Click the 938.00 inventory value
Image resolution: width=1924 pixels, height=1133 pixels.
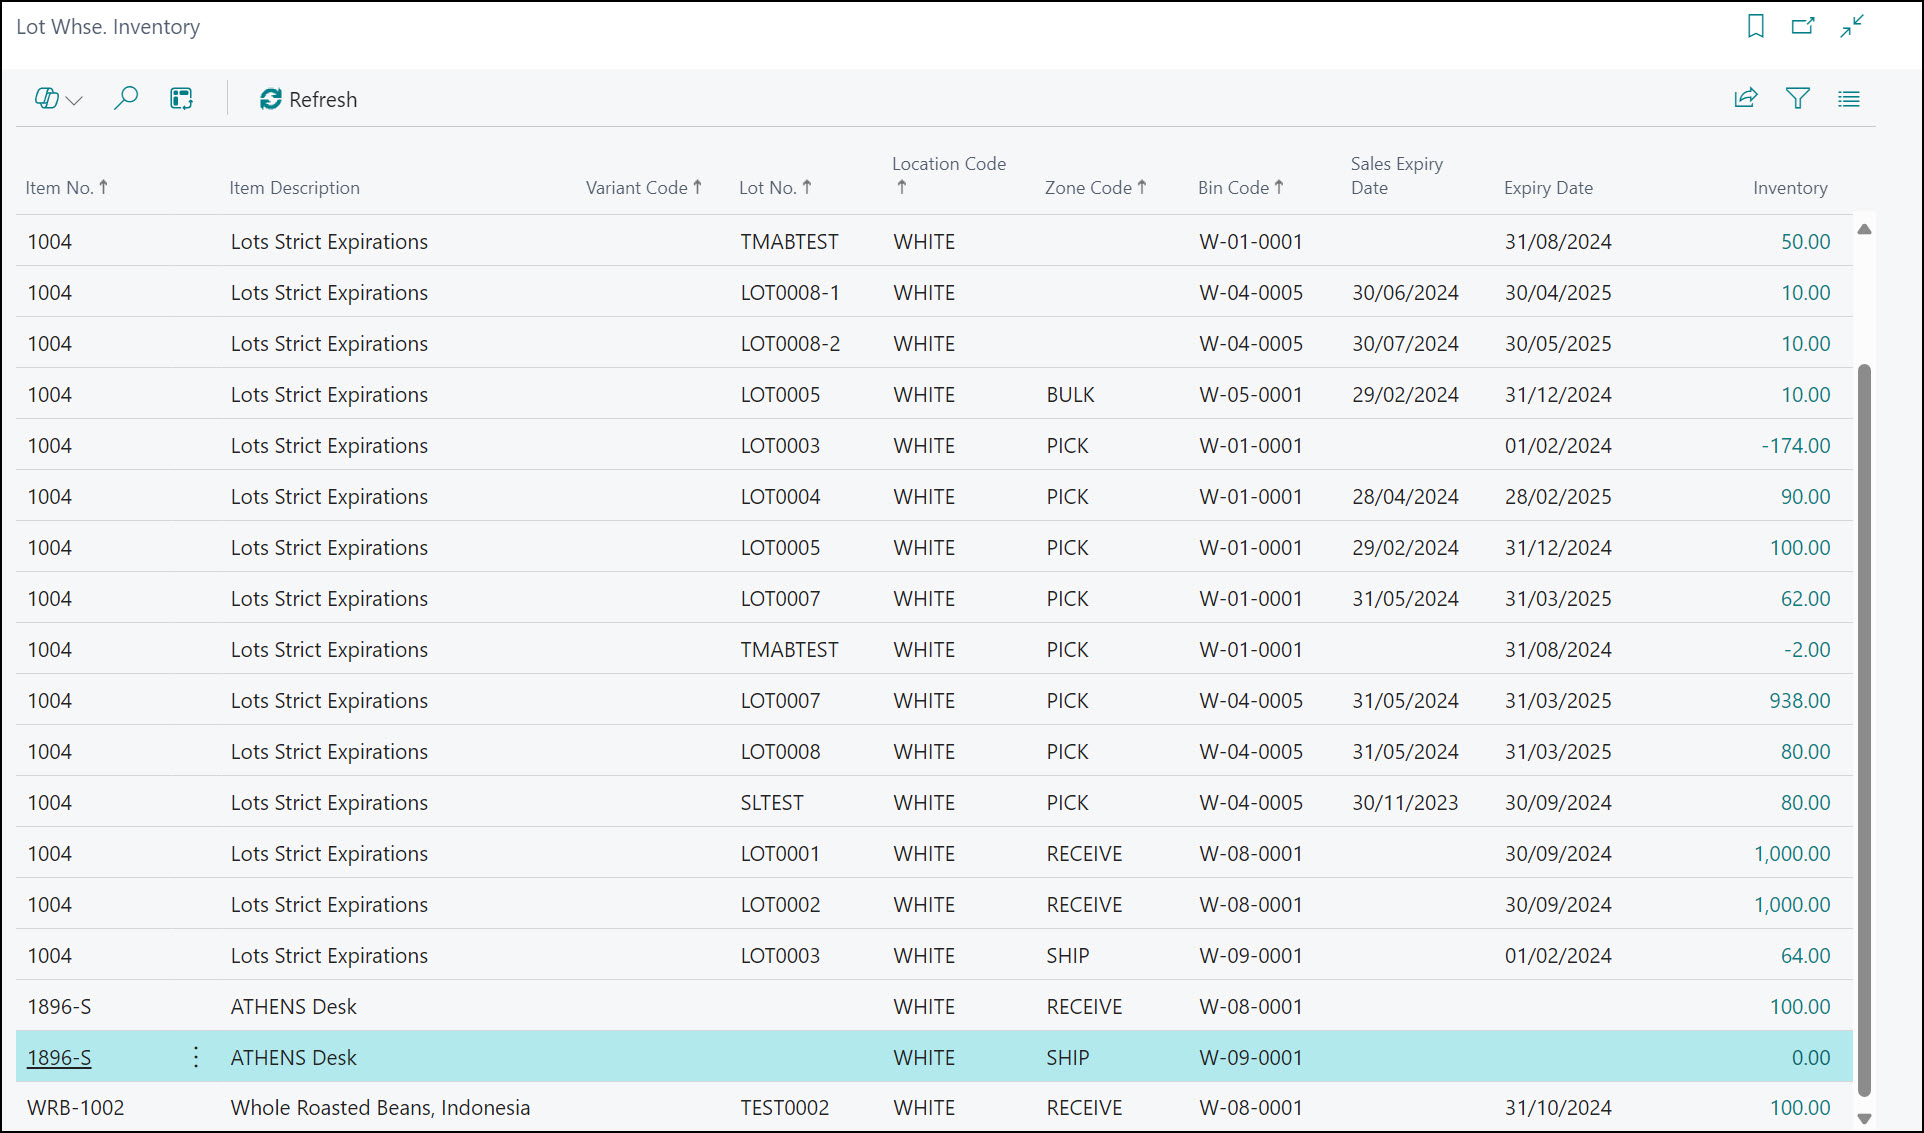[x=1799, y=700]
